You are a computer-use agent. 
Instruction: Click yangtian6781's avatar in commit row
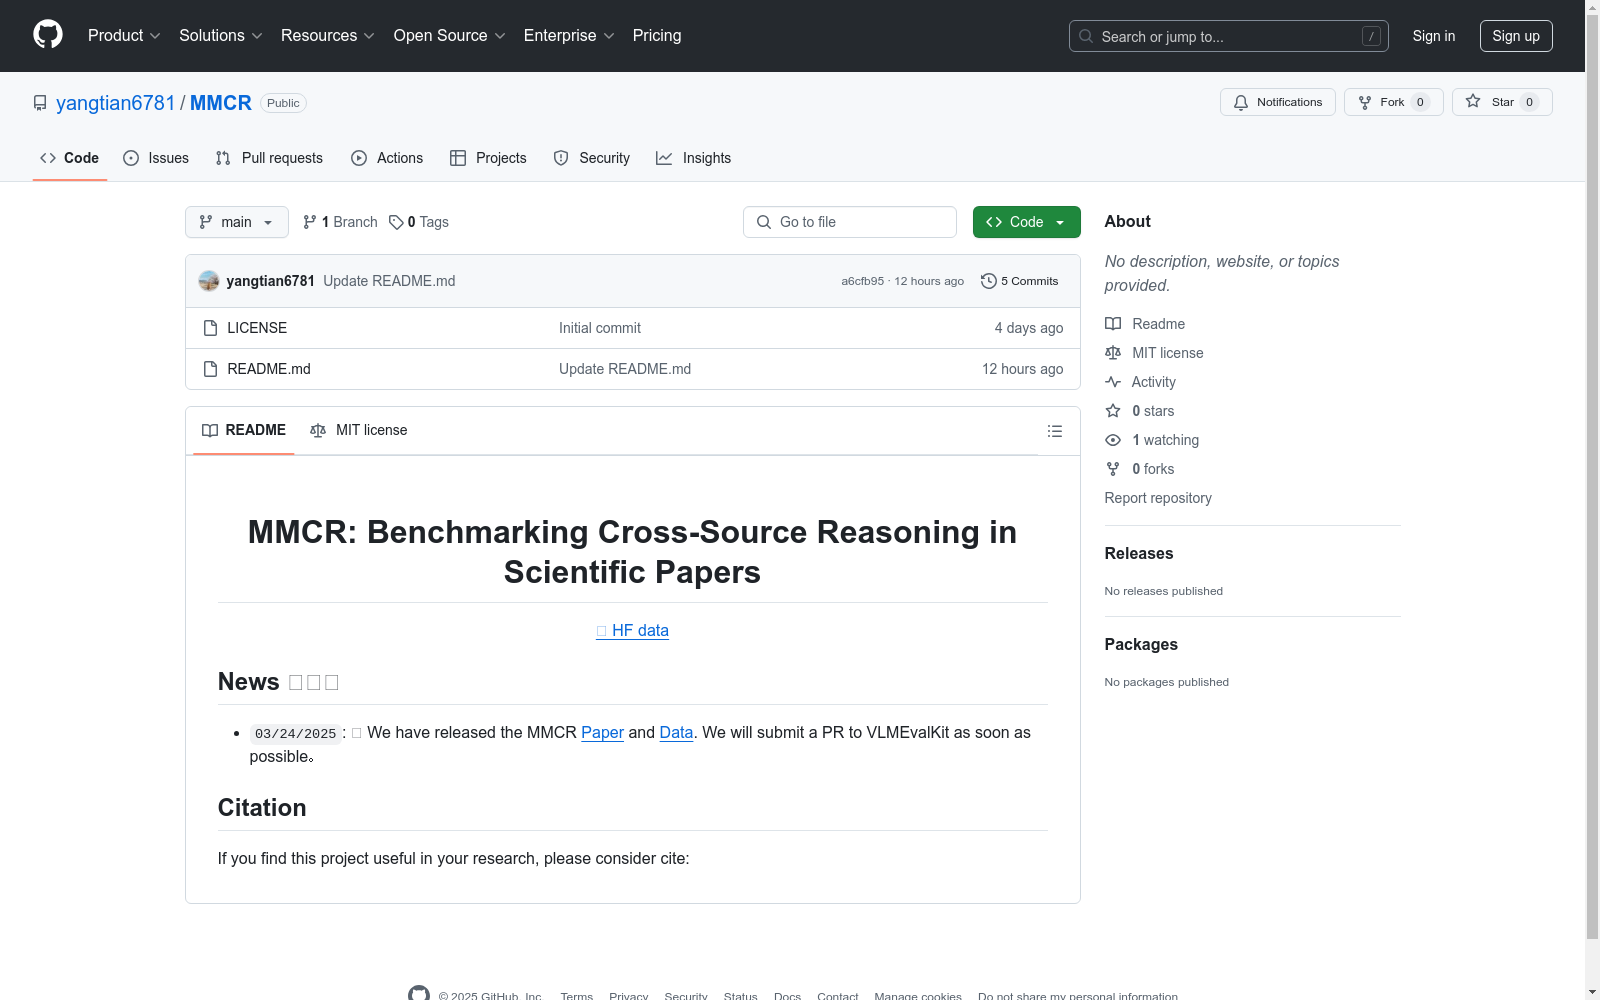point(209,281)
